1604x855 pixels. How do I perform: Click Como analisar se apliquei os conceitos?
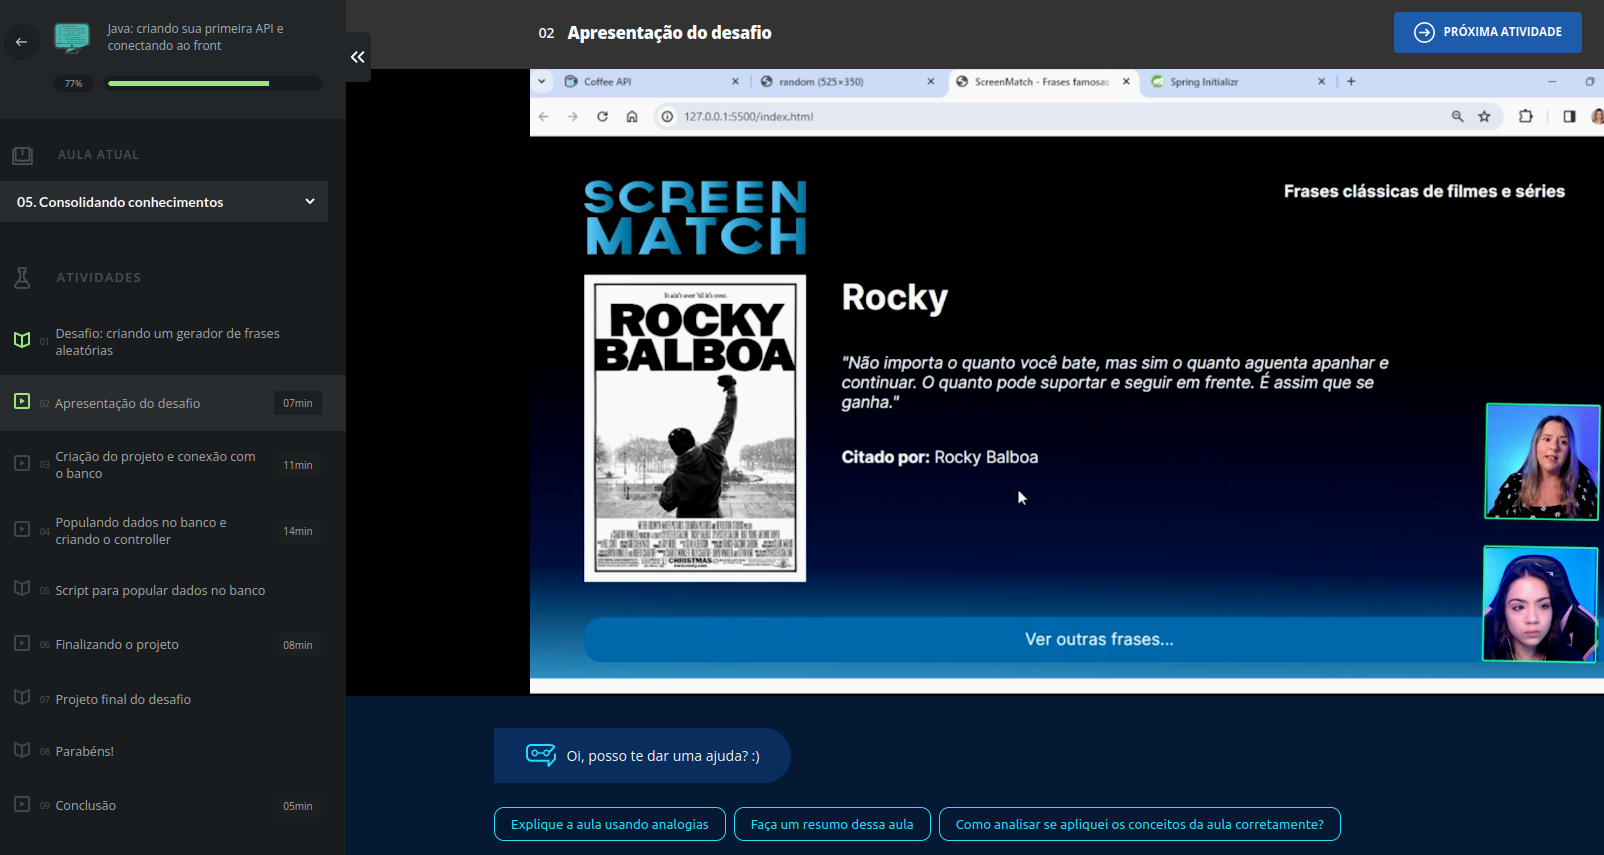(1139, 824)
